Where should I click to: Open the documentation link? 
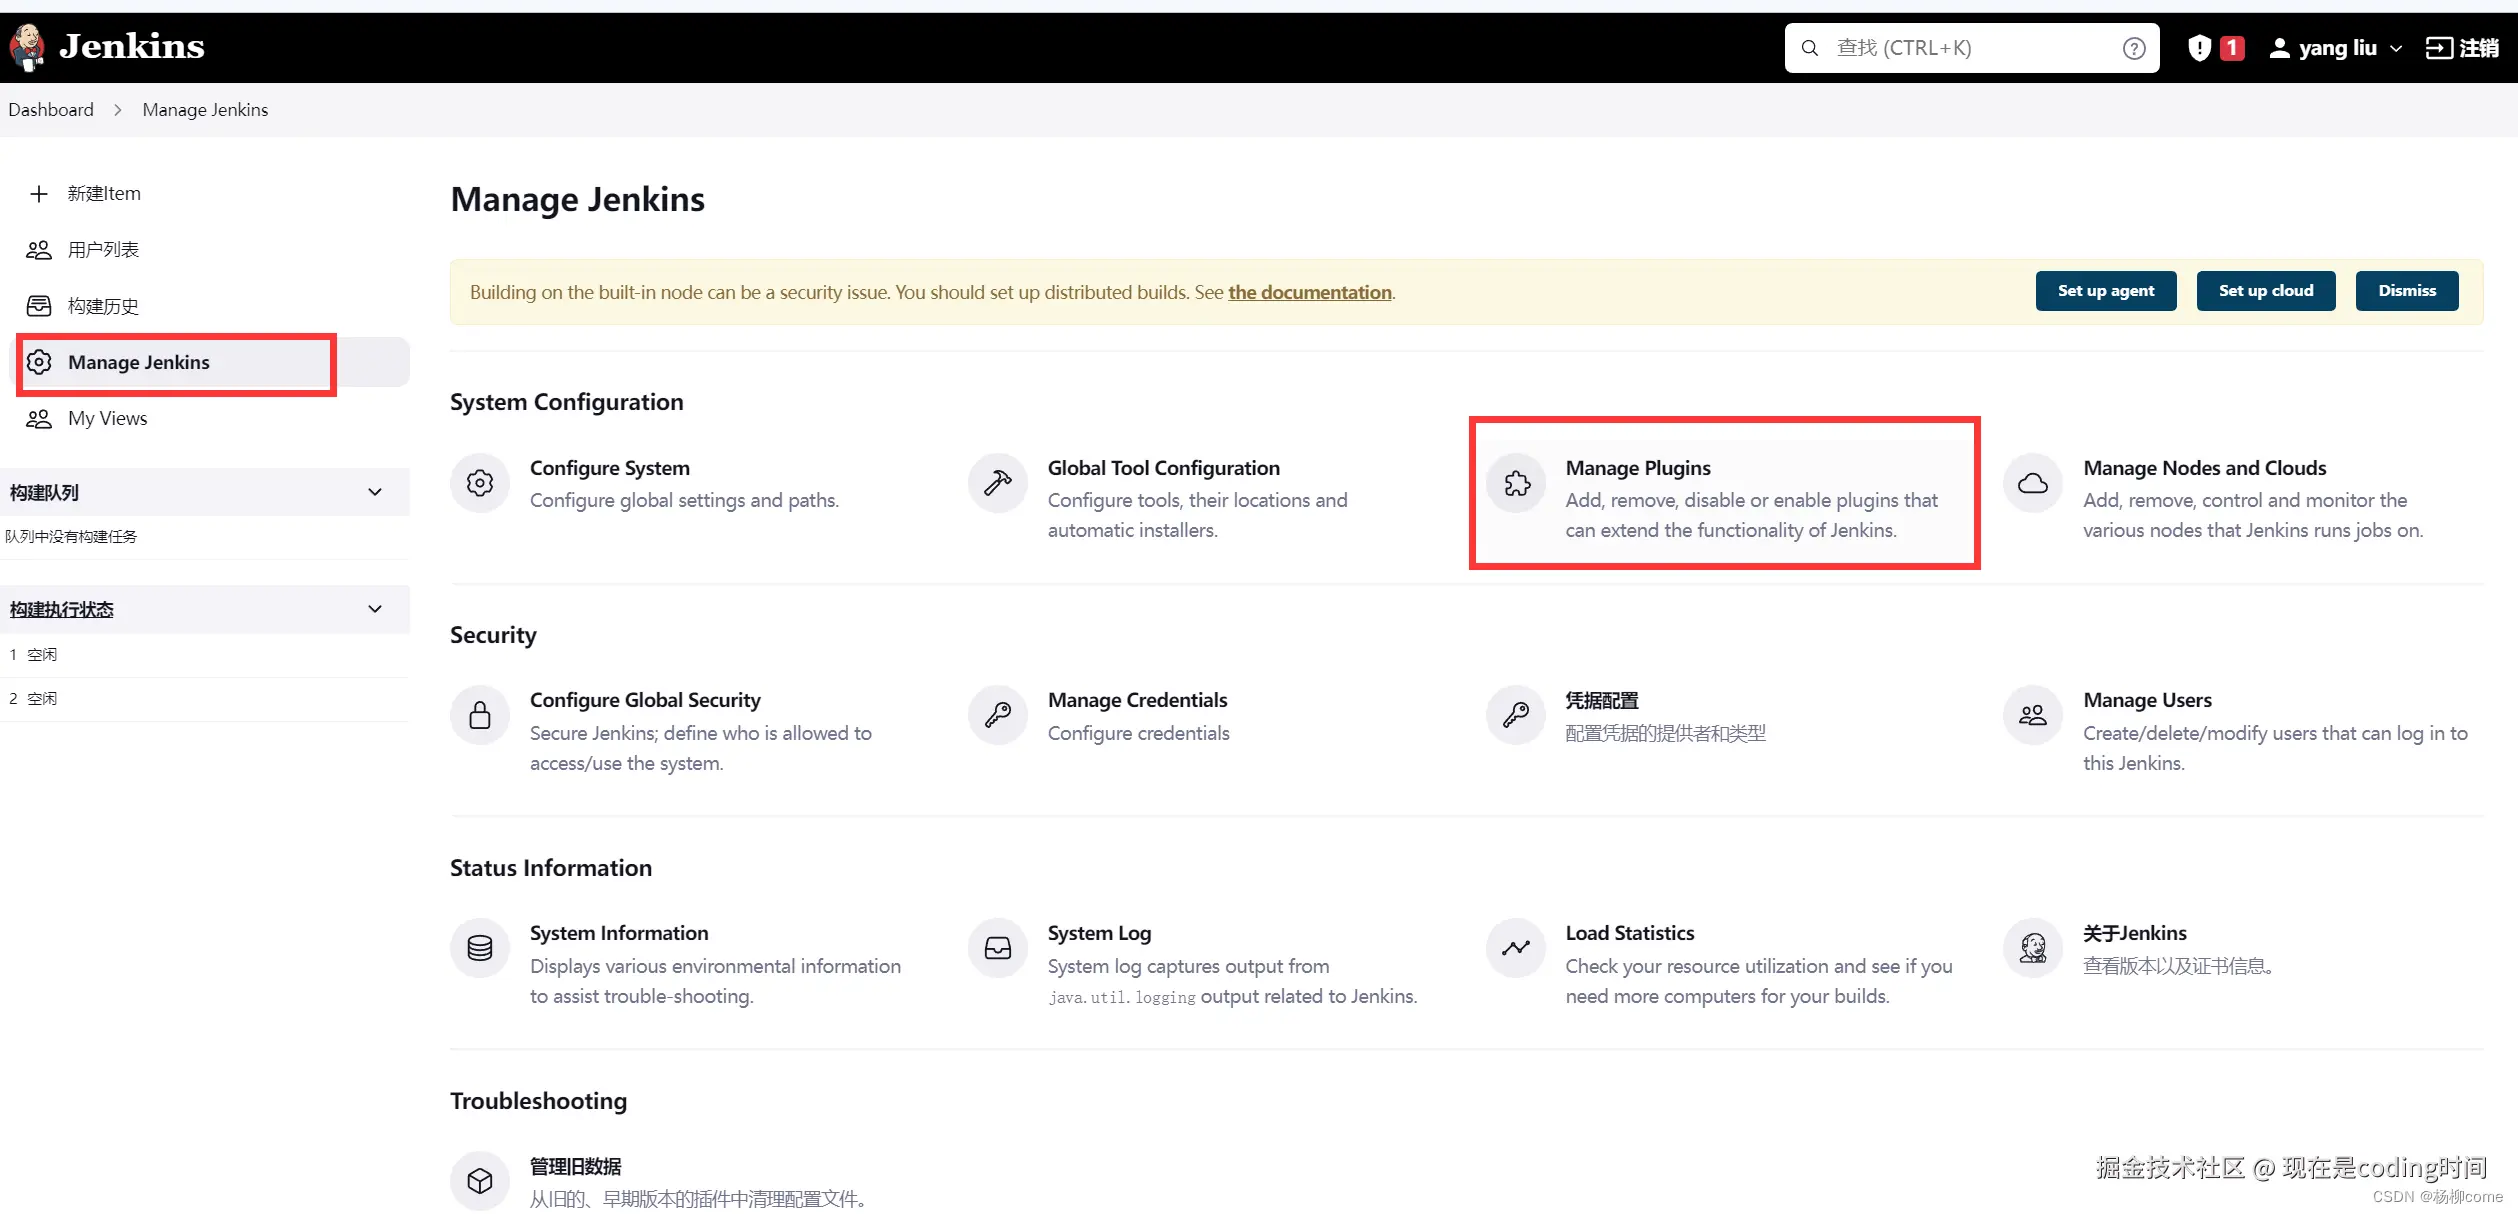(x=1309, y=293)
